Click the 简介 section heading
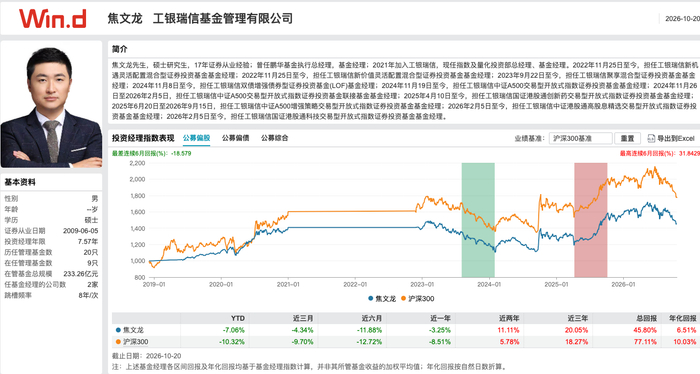700x374 pixels. pyautogui.click(x=119, y=49)
